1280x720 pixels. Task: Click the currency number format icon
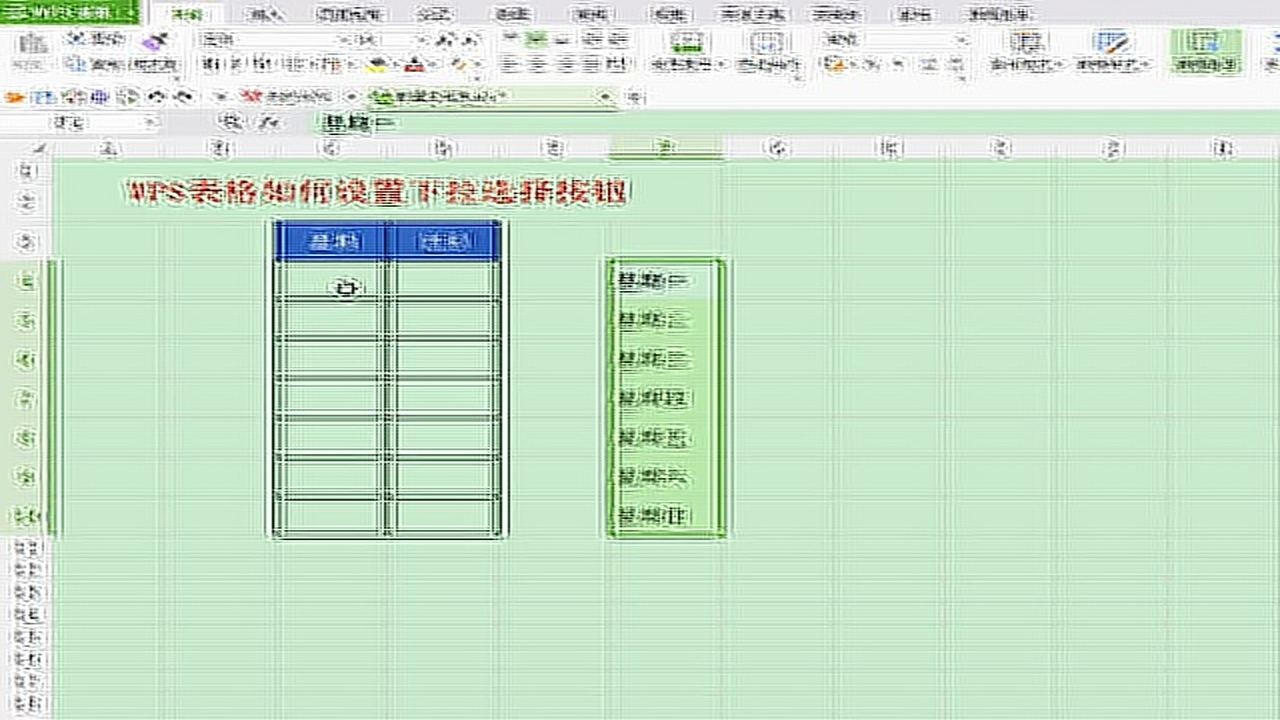[x=834, y=64]
